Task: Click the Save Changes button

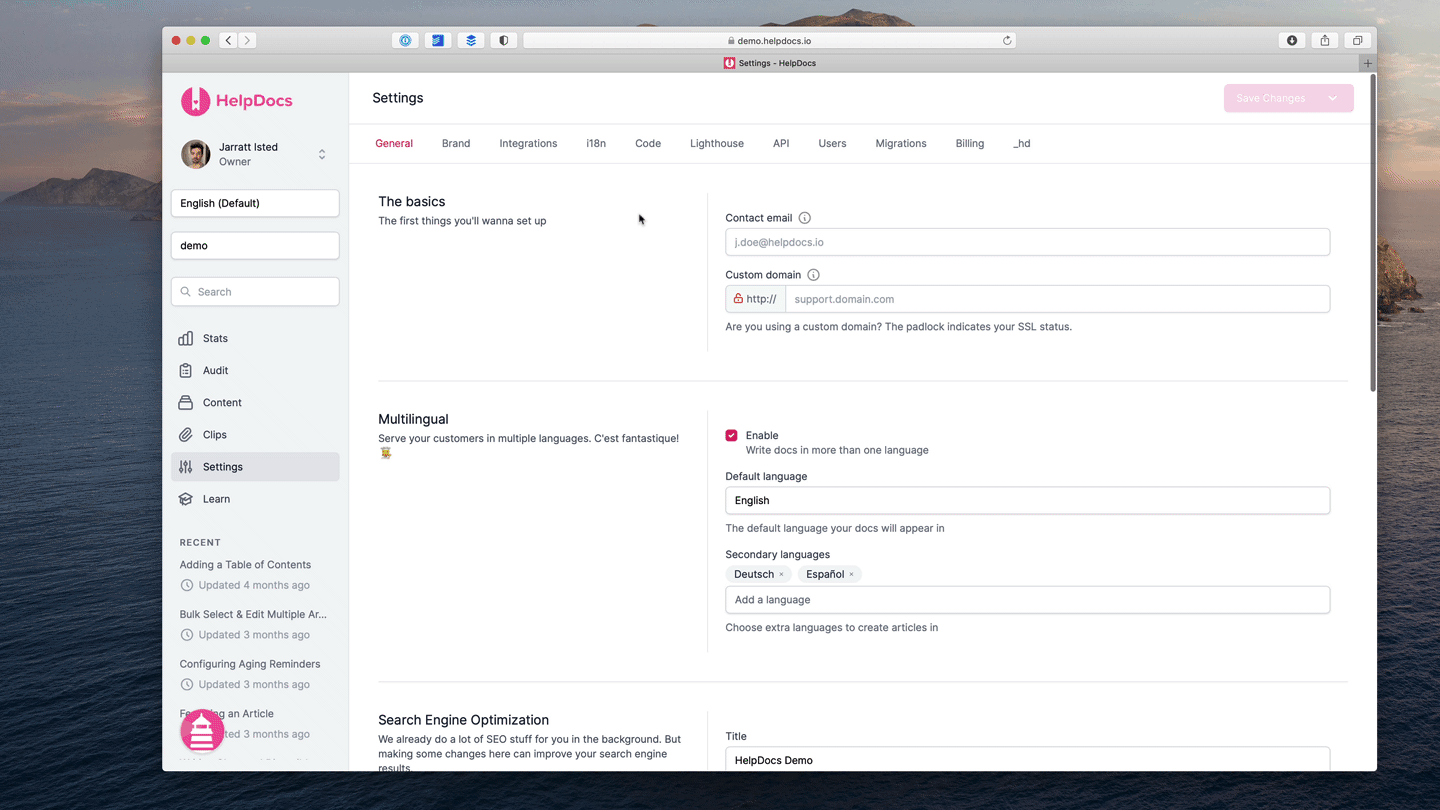Action: 1271,98
